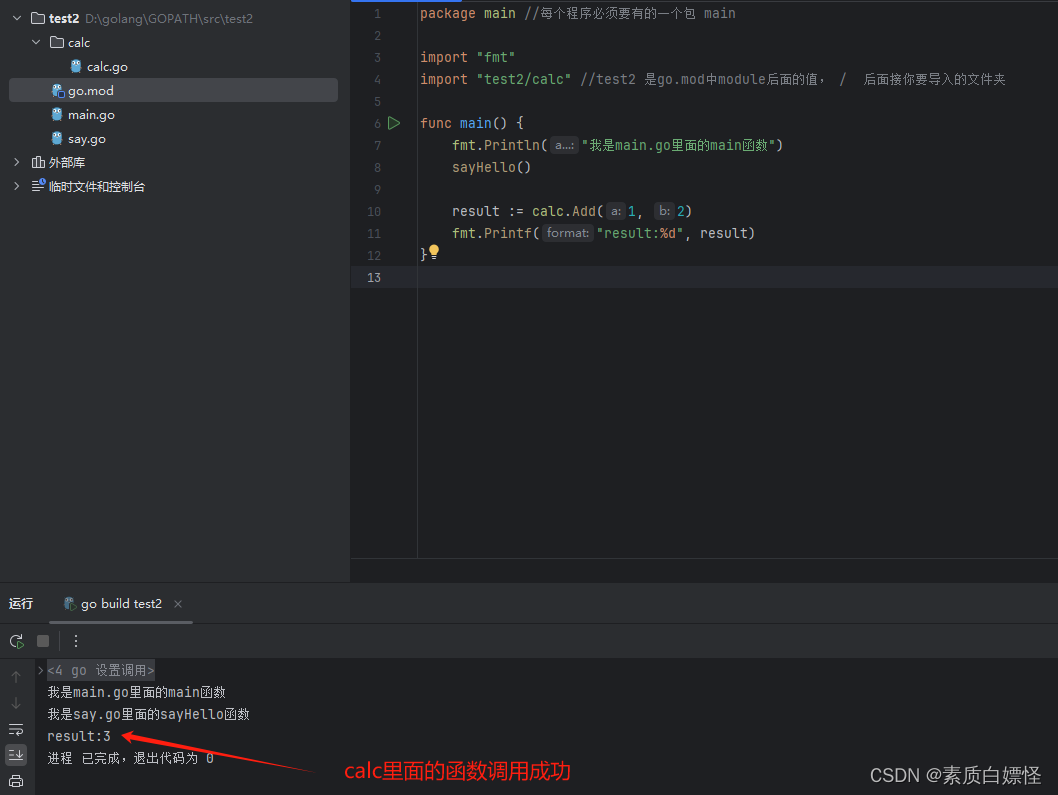The image size is (1058, 795).
Task: Toggle soft-wrap in the console output
Action: click(16, 729)
